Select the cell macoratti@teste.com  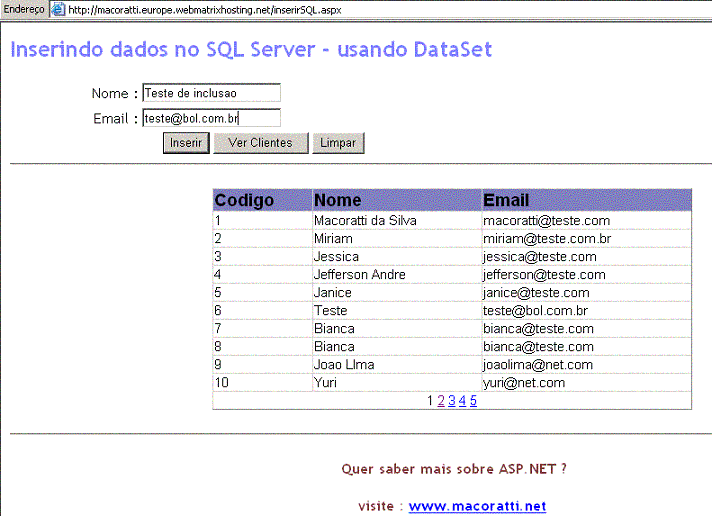click(586, 221)
